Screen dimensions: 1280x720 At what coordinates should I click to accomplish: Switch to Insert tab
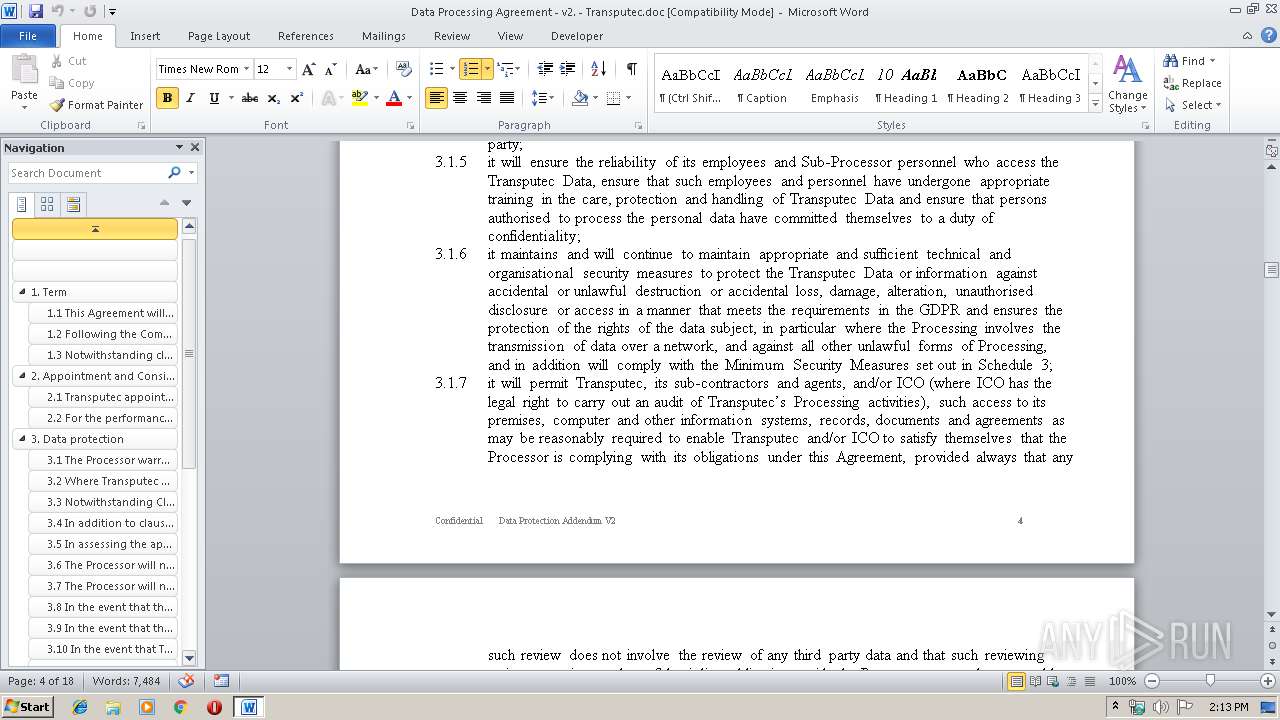pos(145,36)
